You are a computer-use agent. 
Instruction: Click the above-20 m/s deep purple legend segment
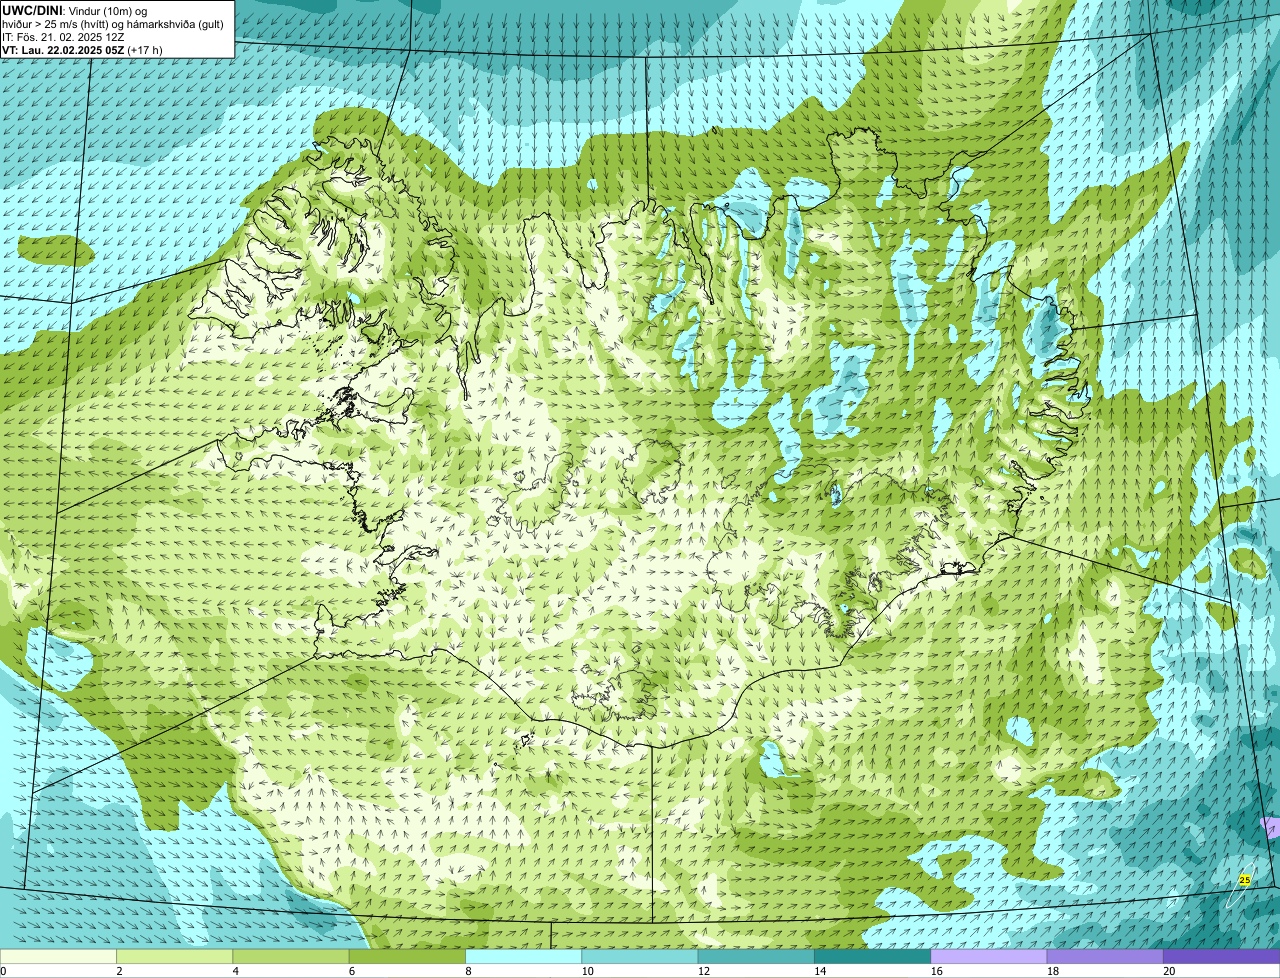[1221, 956]
